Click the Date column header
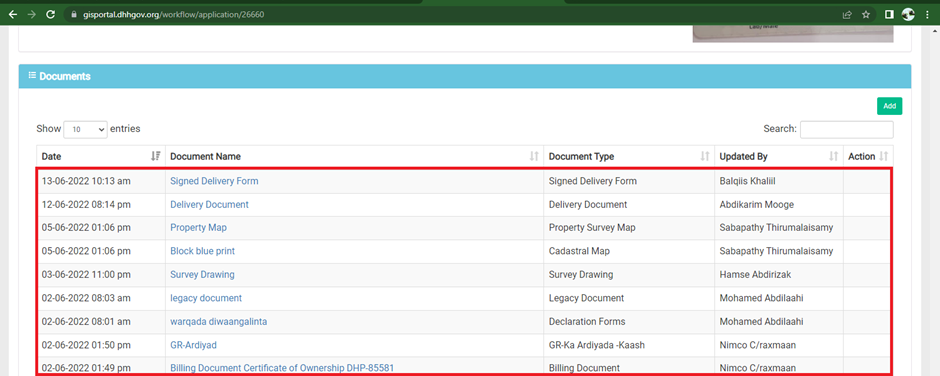The image size is (940, 376). (x=101, y=157)
